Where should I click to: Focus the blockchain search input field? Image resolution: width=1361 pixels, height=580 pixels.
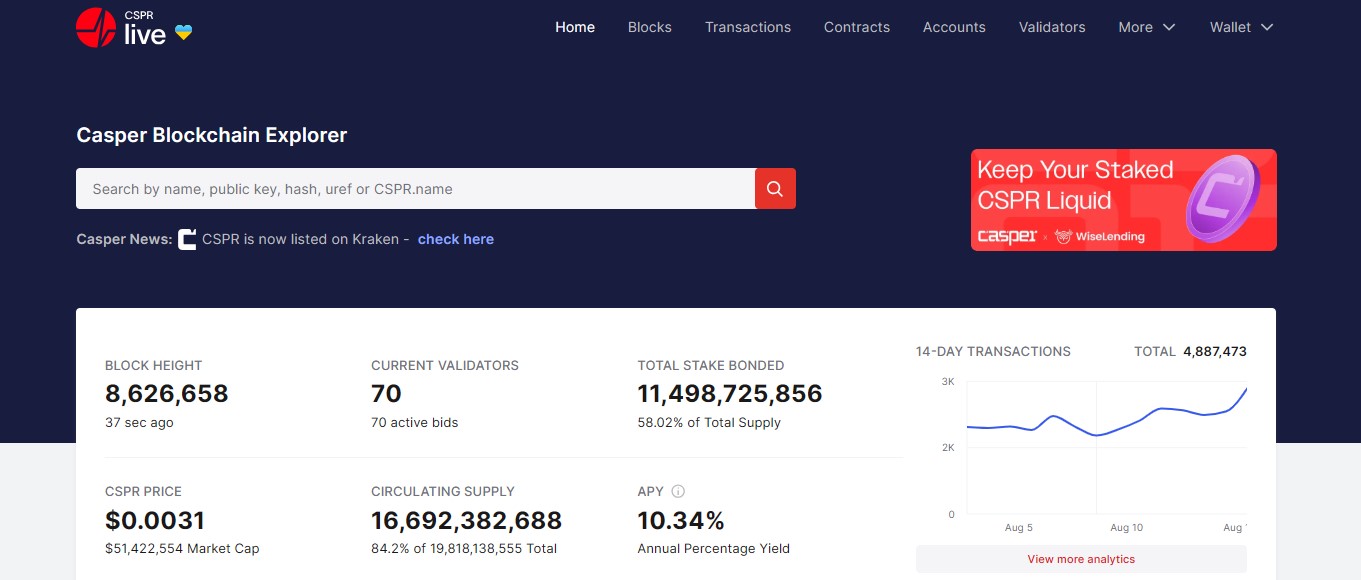click(x=415, y=189)
